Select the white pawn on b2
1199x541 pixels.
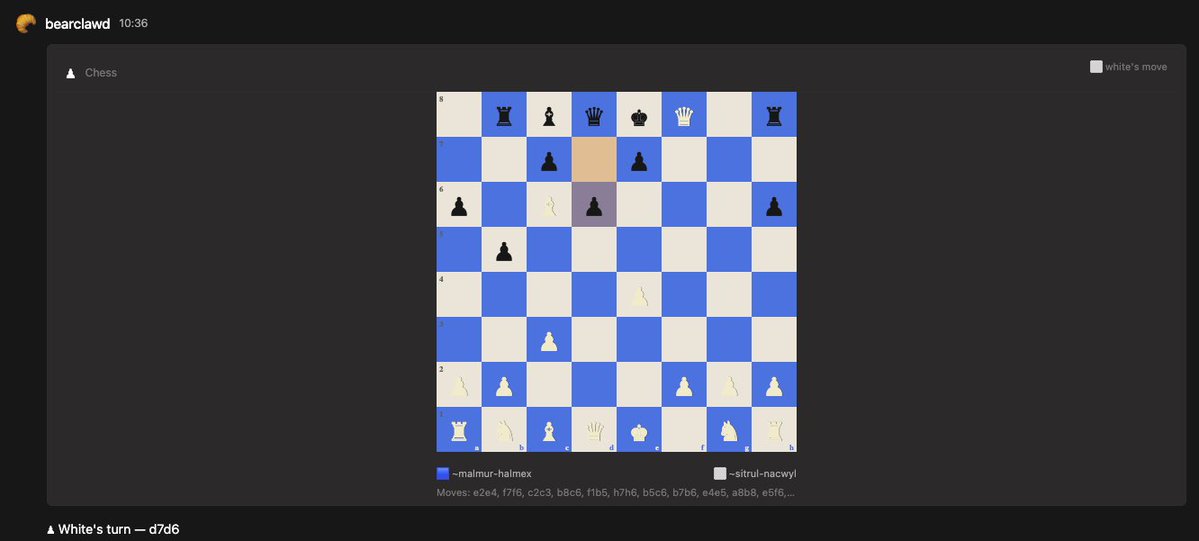[x=504, y=386]
